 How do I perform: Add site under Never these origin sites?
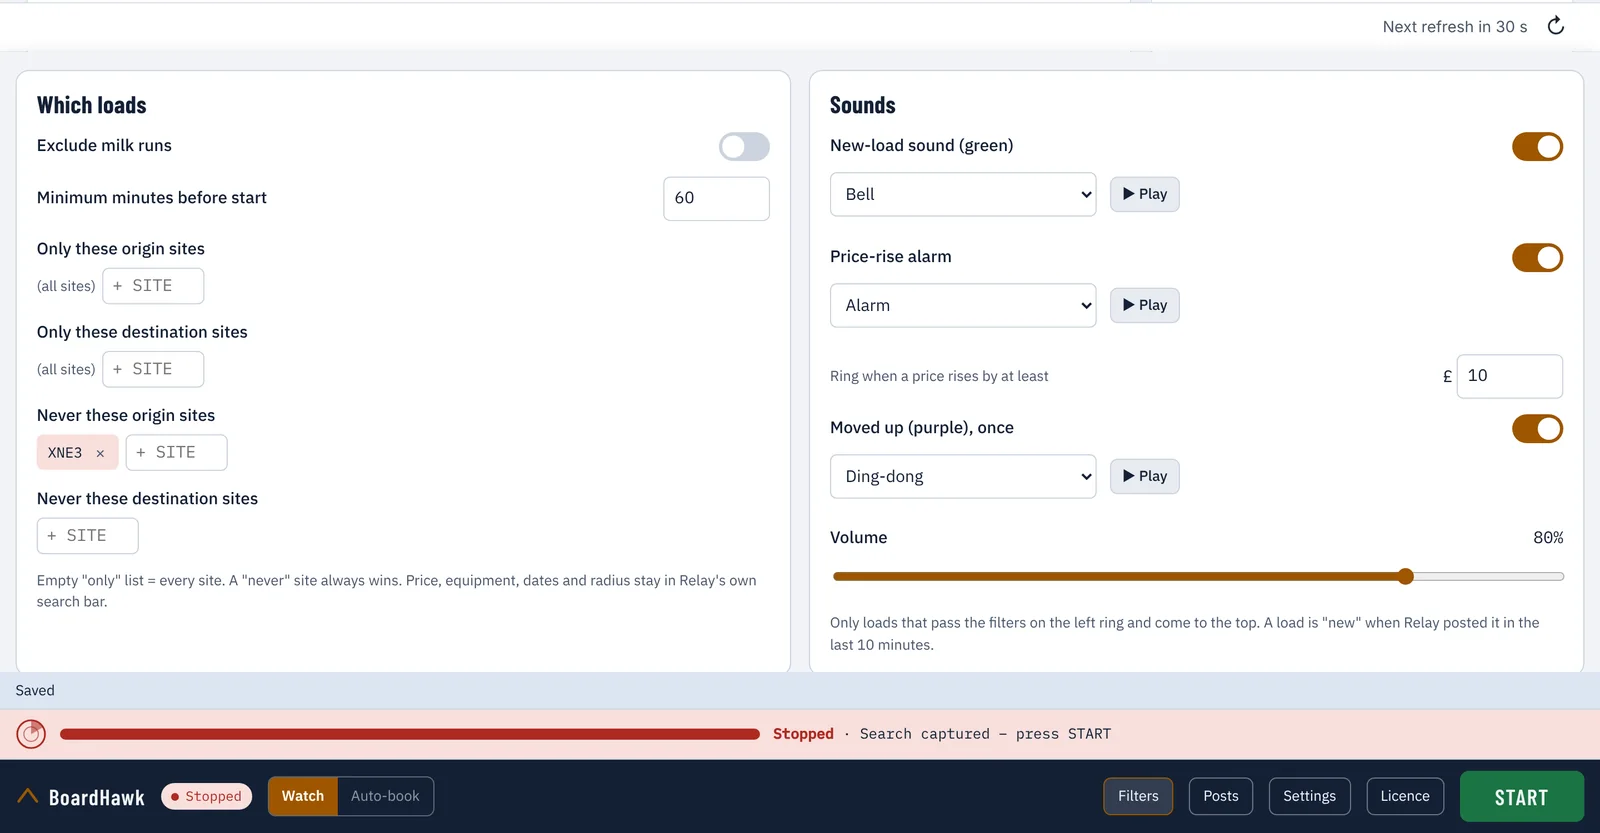(176, 452)
